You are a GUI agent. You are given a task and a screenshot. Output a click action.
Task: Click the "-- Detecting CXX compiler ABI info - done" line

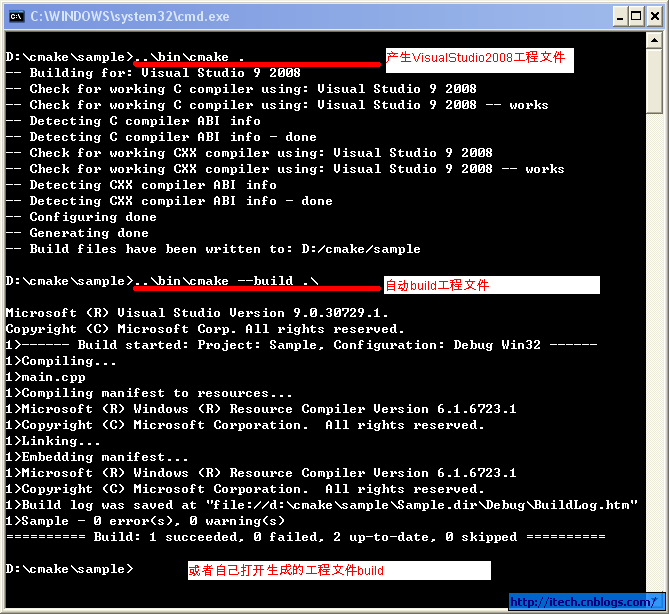tap(169, 201)
